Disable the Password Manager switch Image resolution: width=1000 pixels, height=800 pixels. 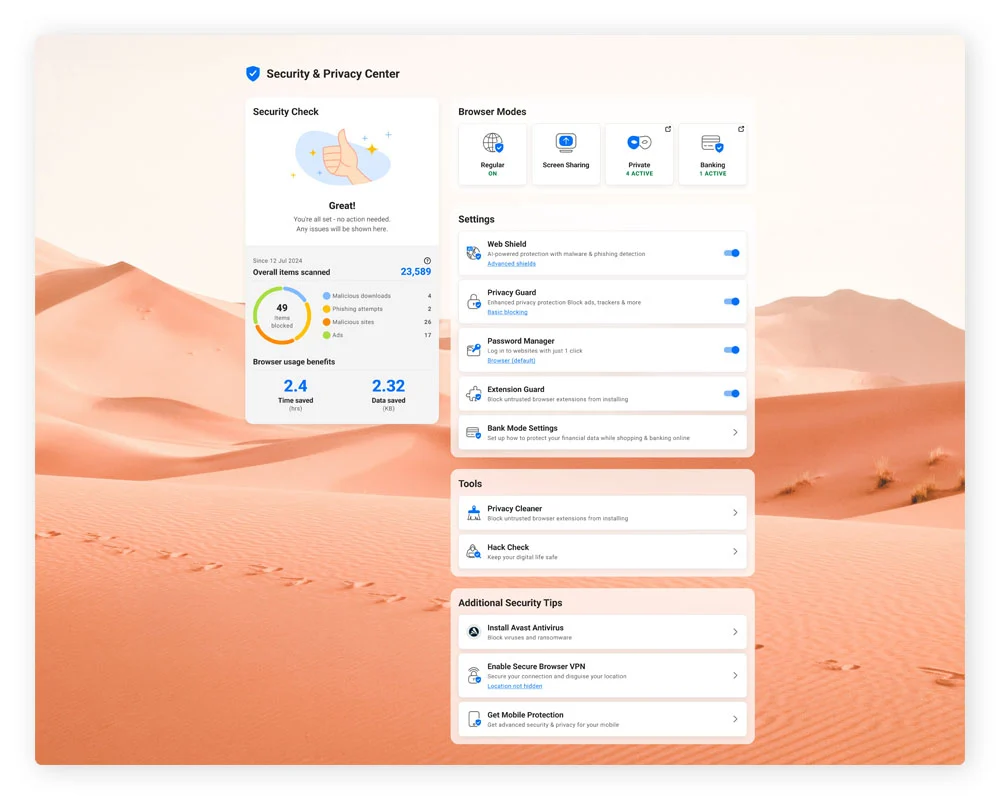732,350
